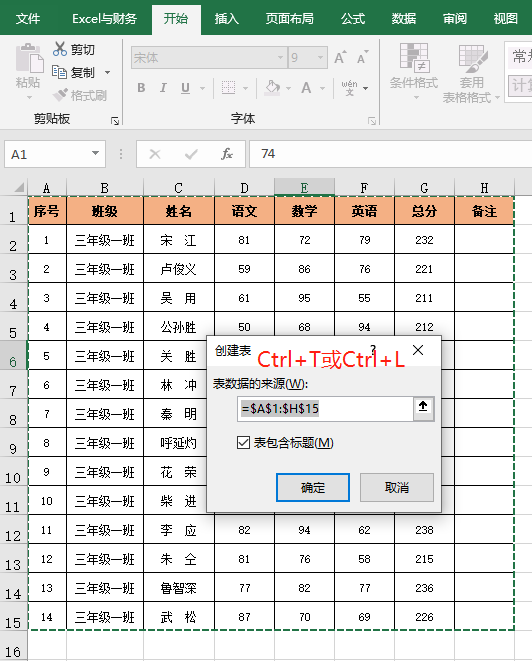This screenshot has width=532, height=661.
Task: Open the clipboard group dialog launcher
Action: pyautogui.click(x=115, y=121)
